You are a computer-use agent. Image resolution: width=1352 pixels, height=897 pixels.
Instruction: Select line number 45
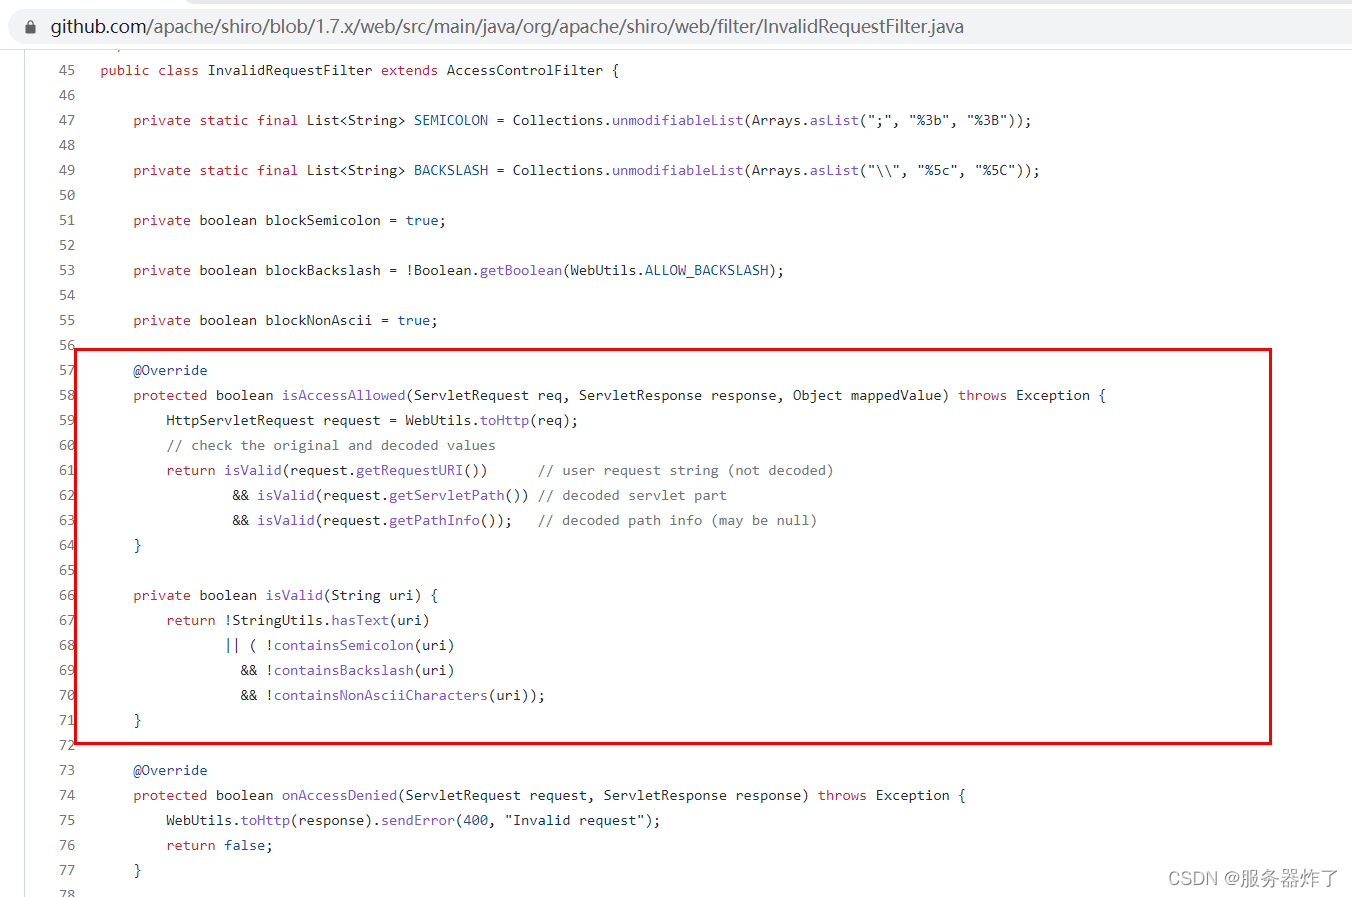pyautogui.click(x=67, y=70)
